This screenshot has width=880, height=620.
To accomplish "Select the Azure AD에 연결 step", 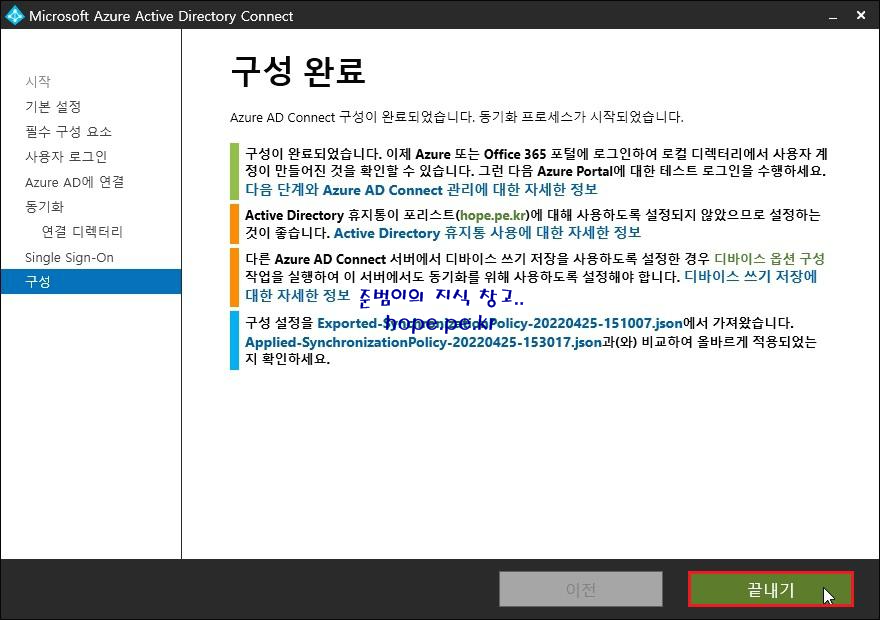I will (x=74, y=182).
